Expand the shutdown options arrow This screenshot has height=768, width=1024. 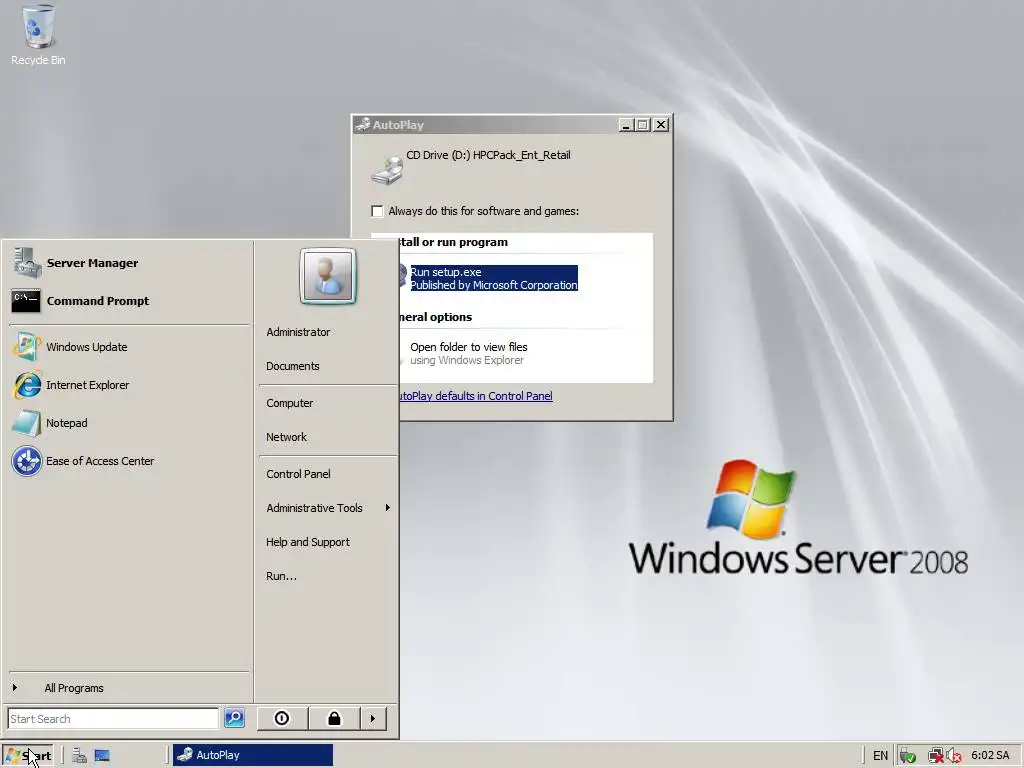click(373, 718)
